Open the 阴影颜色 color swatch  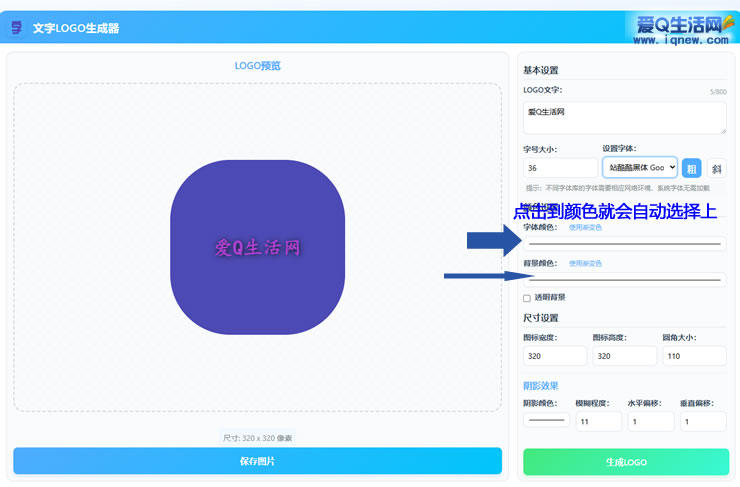point(546,421)
